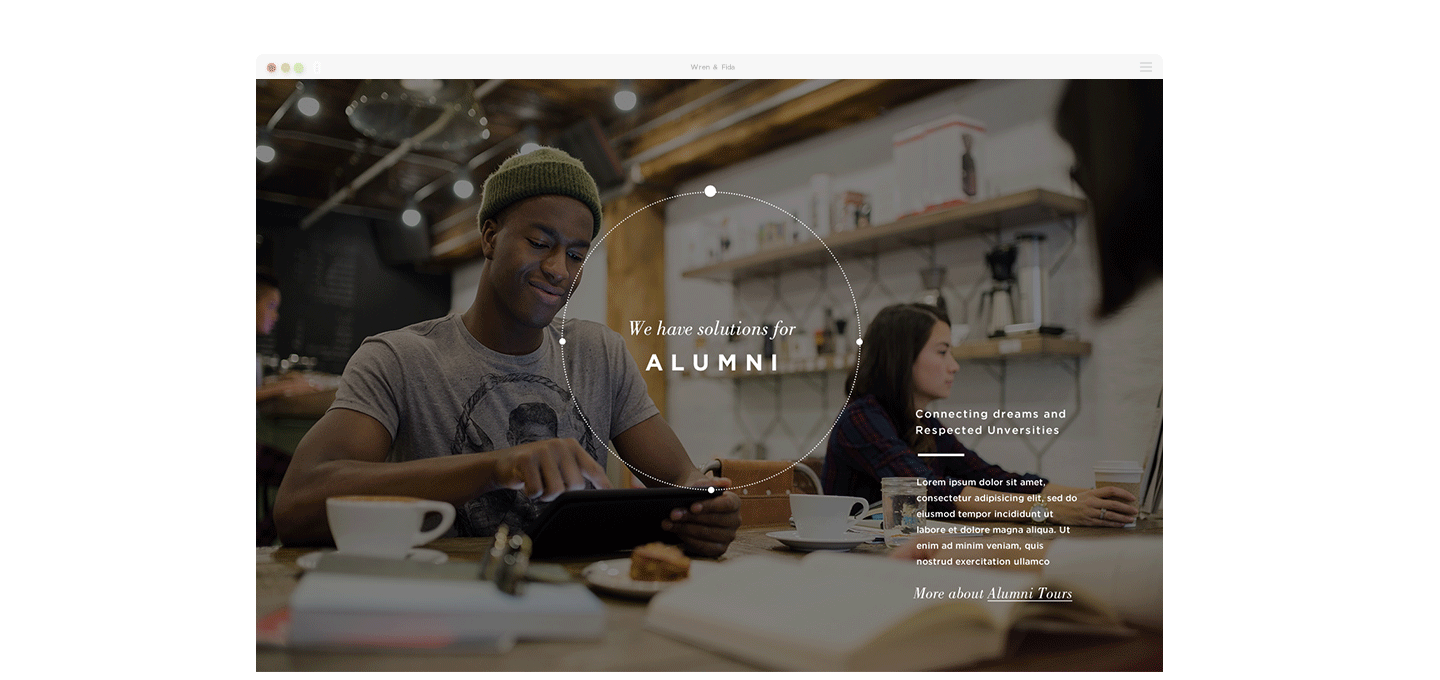
Task: Select the left dot on the dotted circle
Action: click(x=562, y=341)
